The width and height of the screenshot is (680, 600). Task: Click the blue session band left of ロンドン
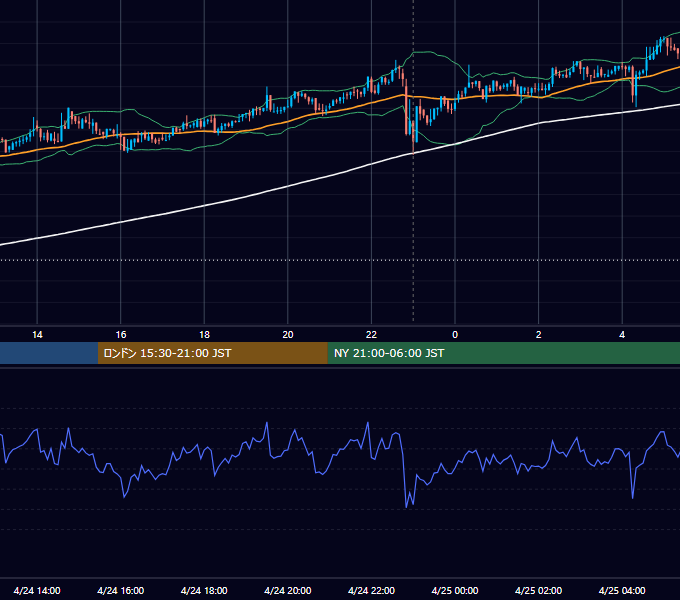(49, 353)
